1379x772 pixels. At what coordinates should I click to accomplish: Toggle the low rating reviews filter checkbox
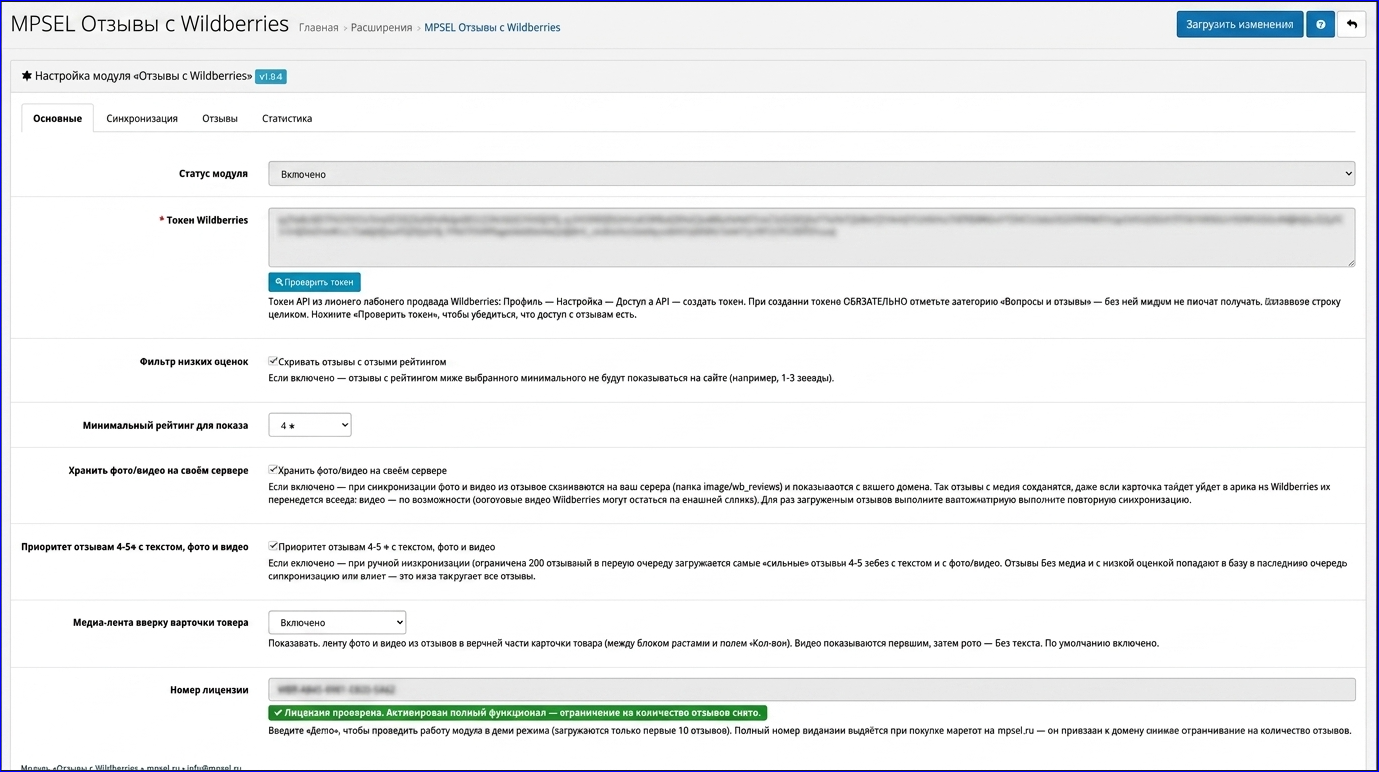273,361
